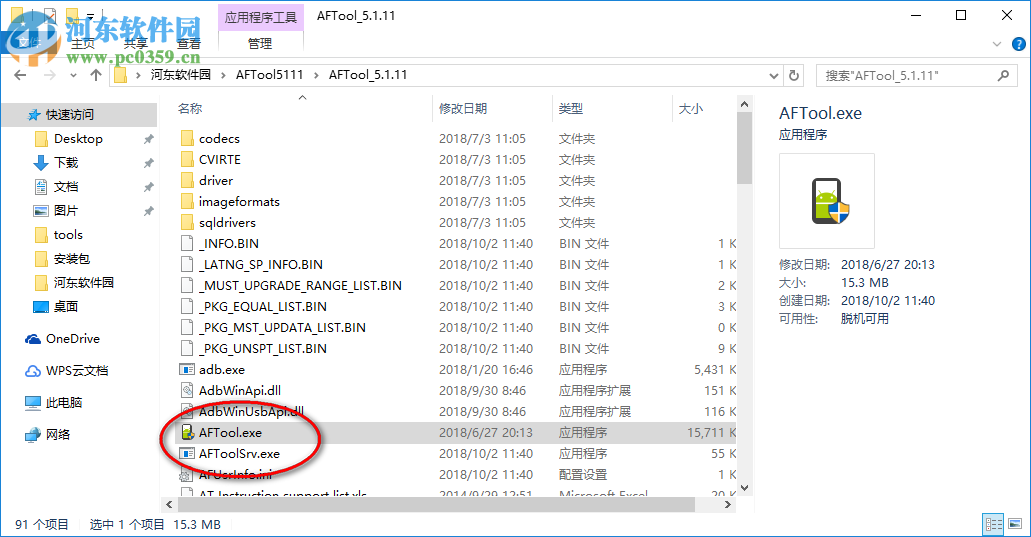Open the 管理 ribbon tab
The image size is (1031, 537).
point(260,43)
